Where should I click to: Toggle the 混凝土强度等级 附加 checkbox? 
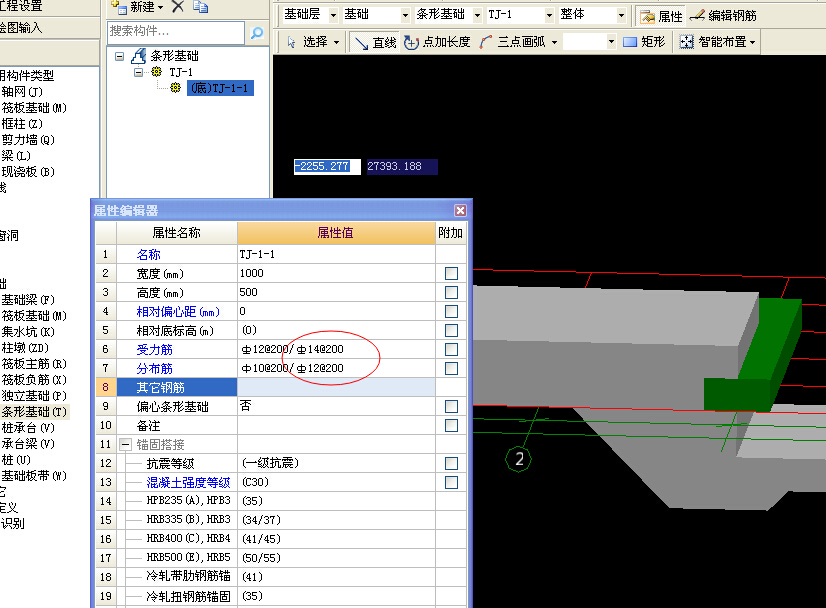point(451,482)
